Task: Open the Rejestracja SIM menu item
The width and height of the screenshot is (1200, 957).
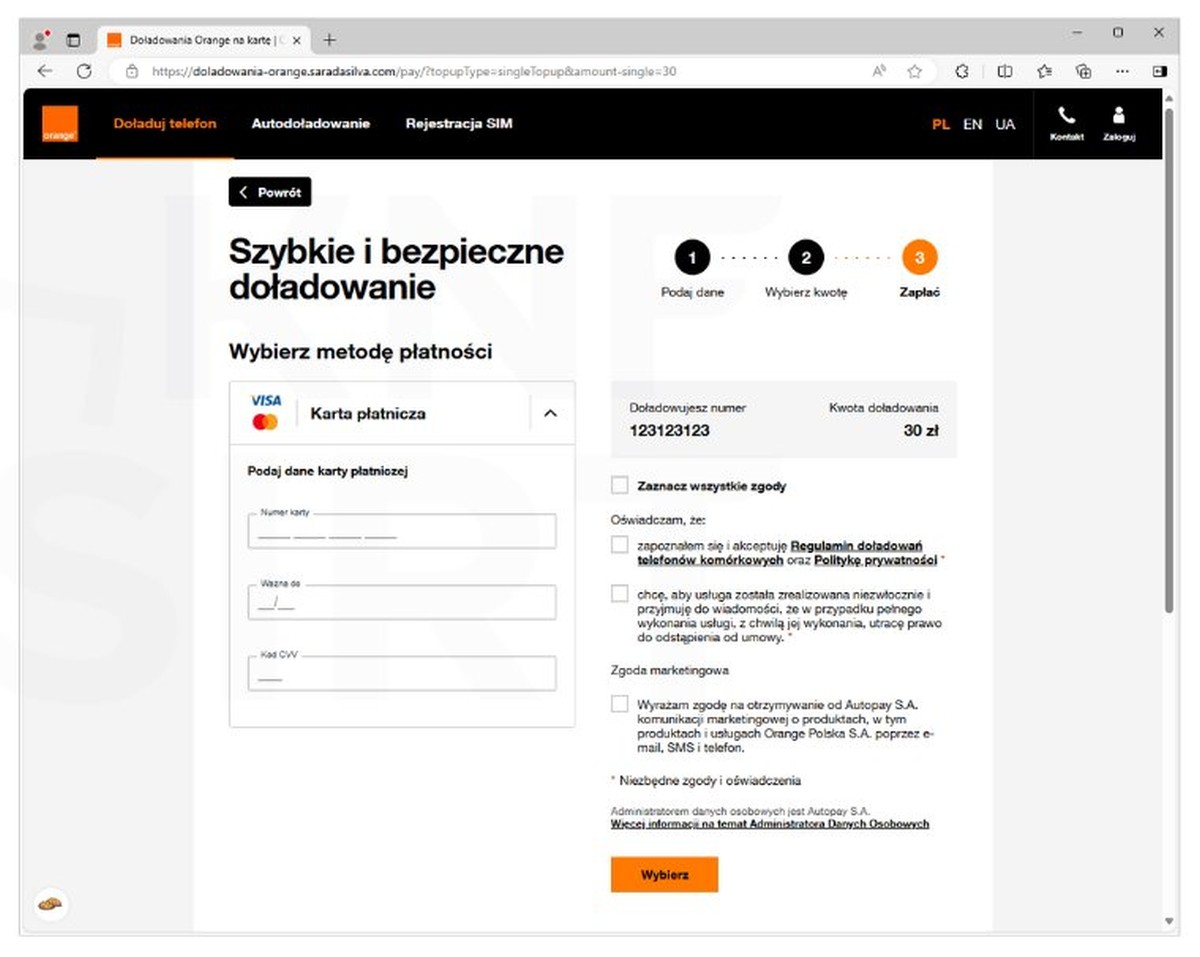Action: [458, 124]
